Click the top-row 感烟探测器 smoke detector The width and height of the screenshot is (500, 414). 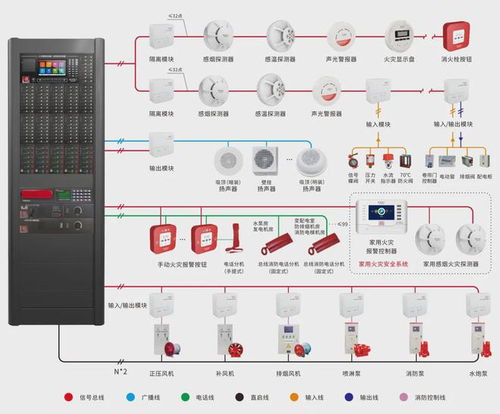pyautogui.click(x=218, y=36)
